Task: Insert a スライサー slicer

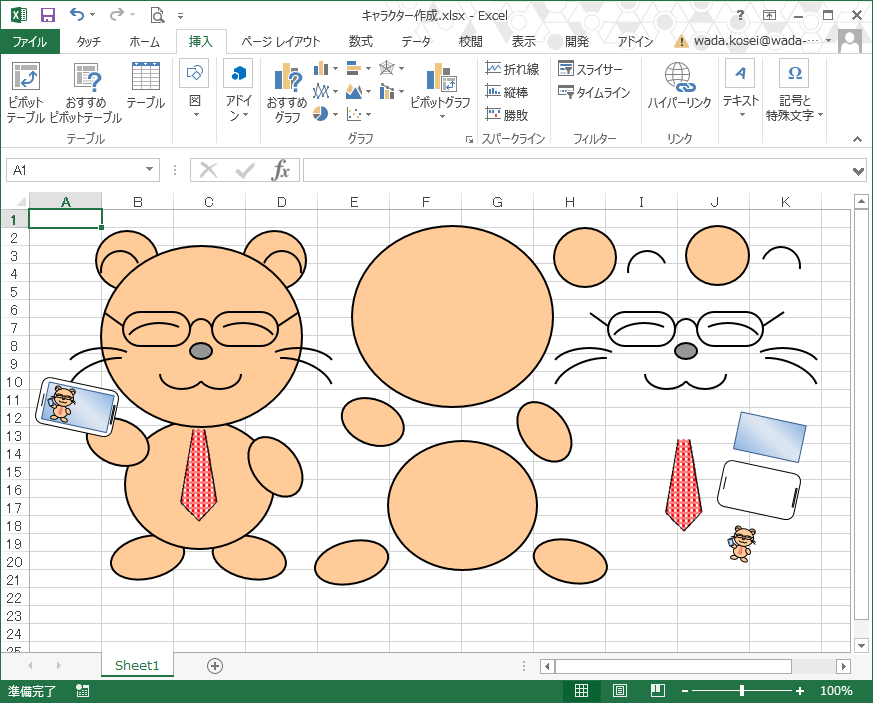Action: tap(591, 69)
